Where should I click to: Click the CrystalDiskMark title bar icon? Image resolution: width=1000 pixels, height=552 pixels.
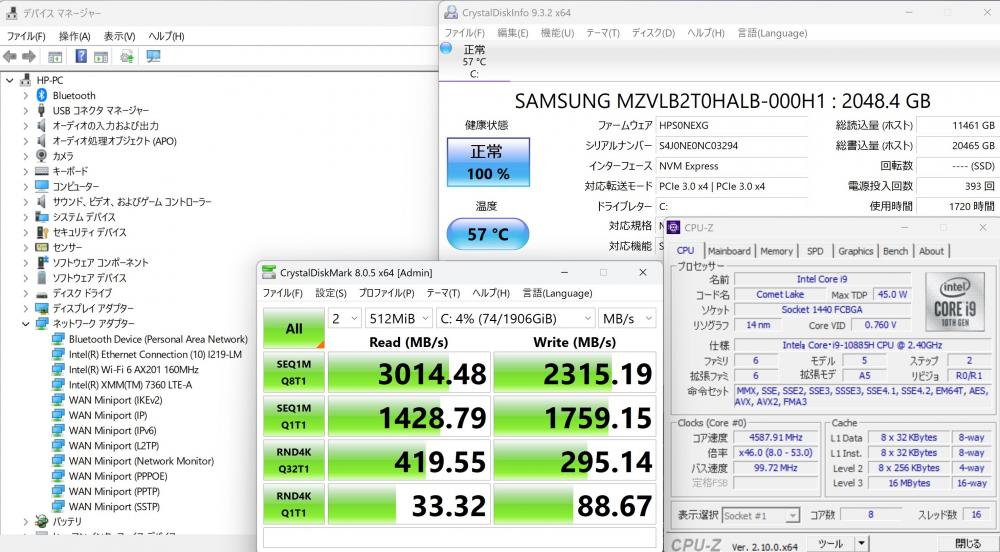point(269,272)
